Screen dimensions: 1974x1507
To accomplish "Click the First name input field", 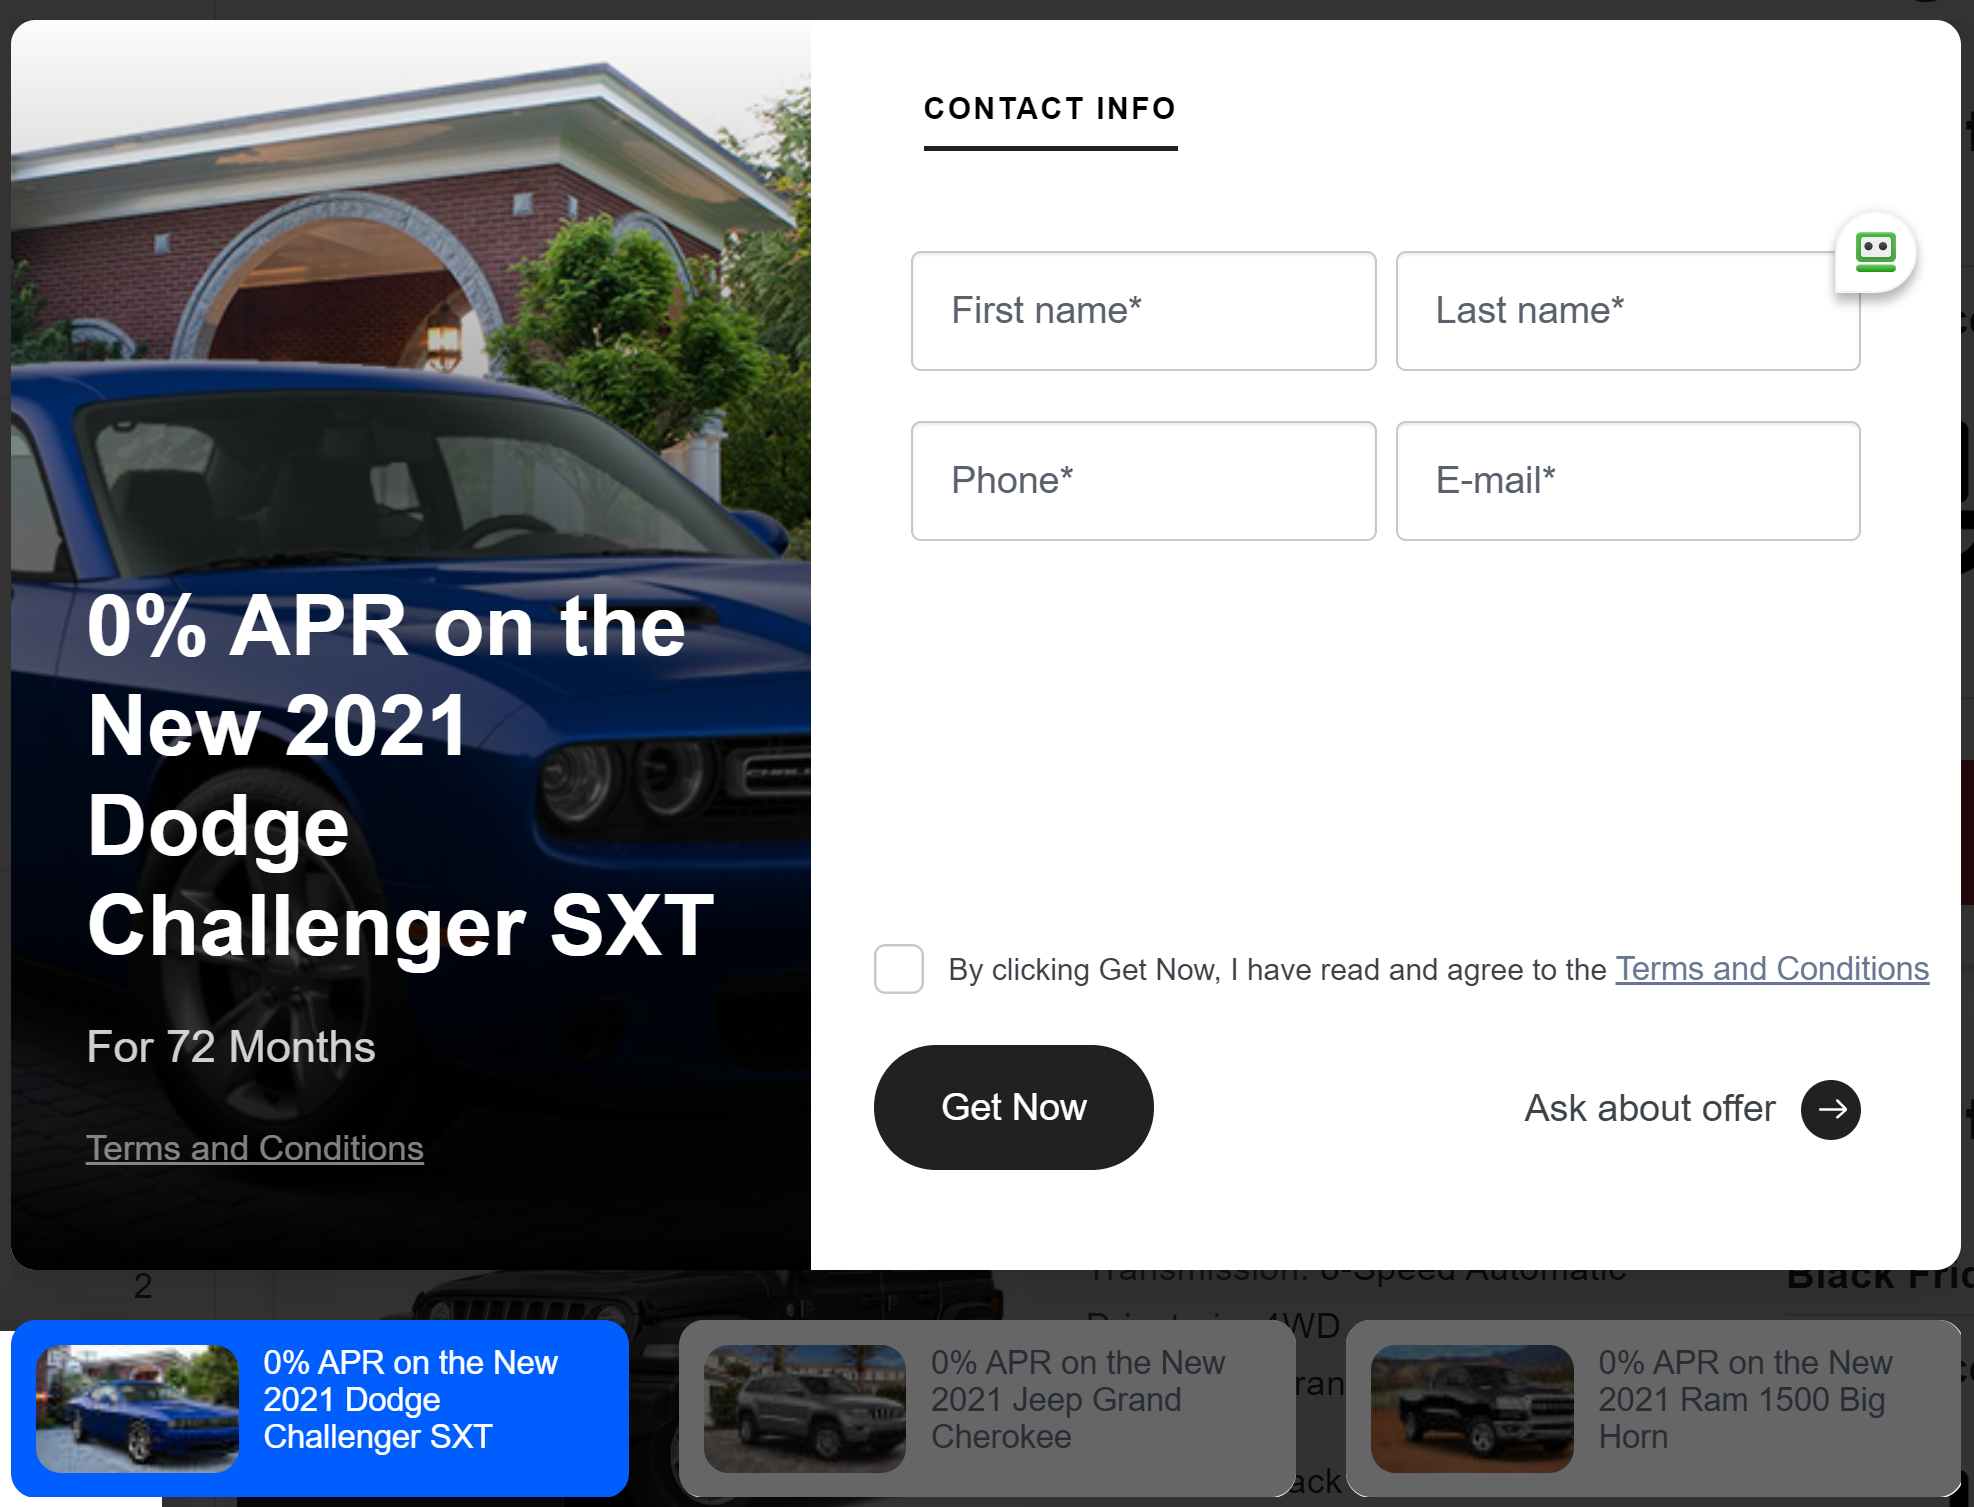I will (1141, 310).
